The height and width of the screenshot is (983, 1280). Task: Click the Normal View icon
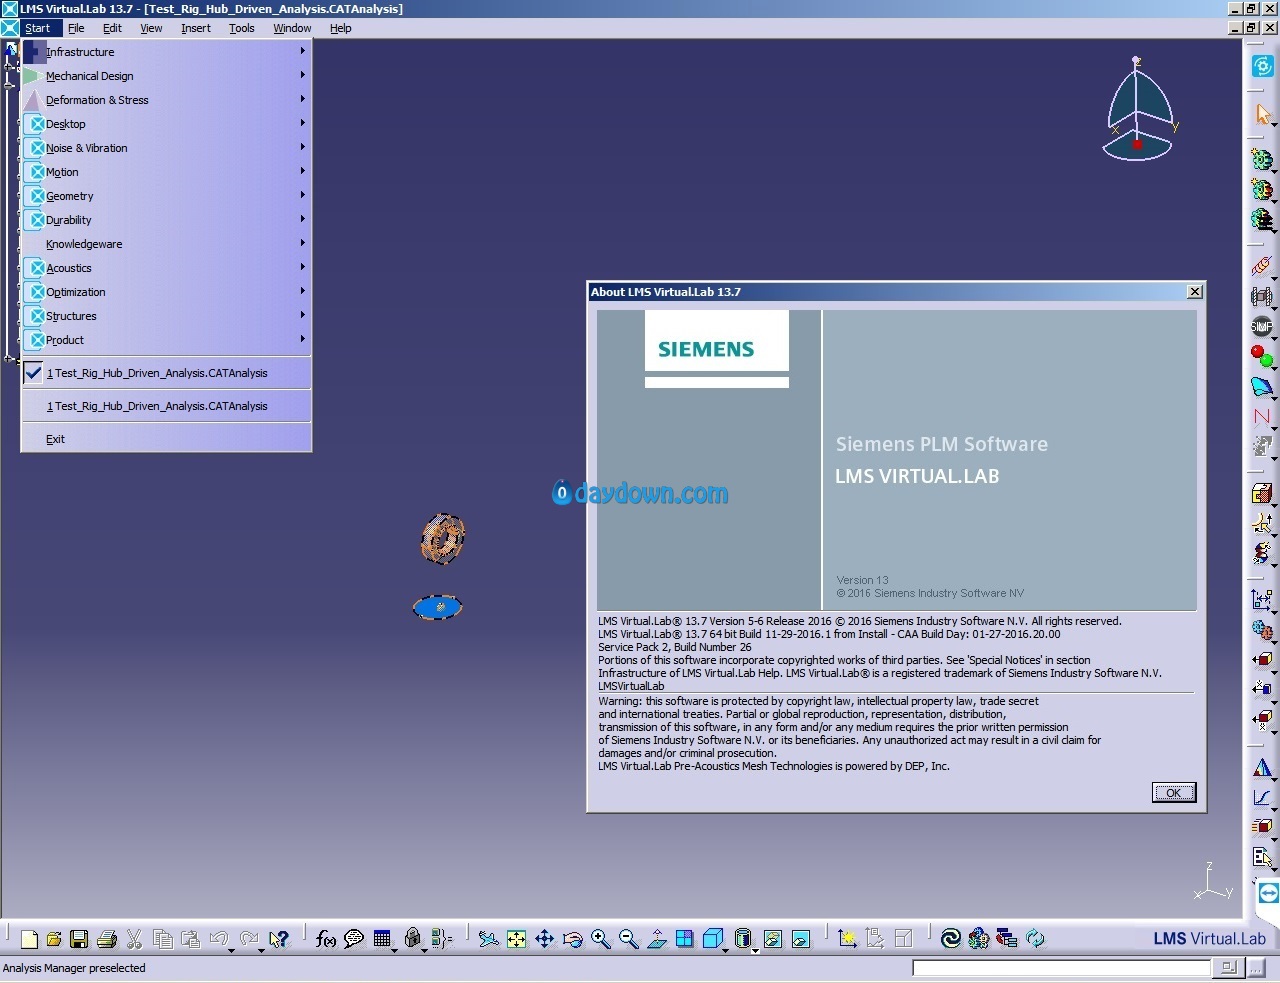point(657,939)
